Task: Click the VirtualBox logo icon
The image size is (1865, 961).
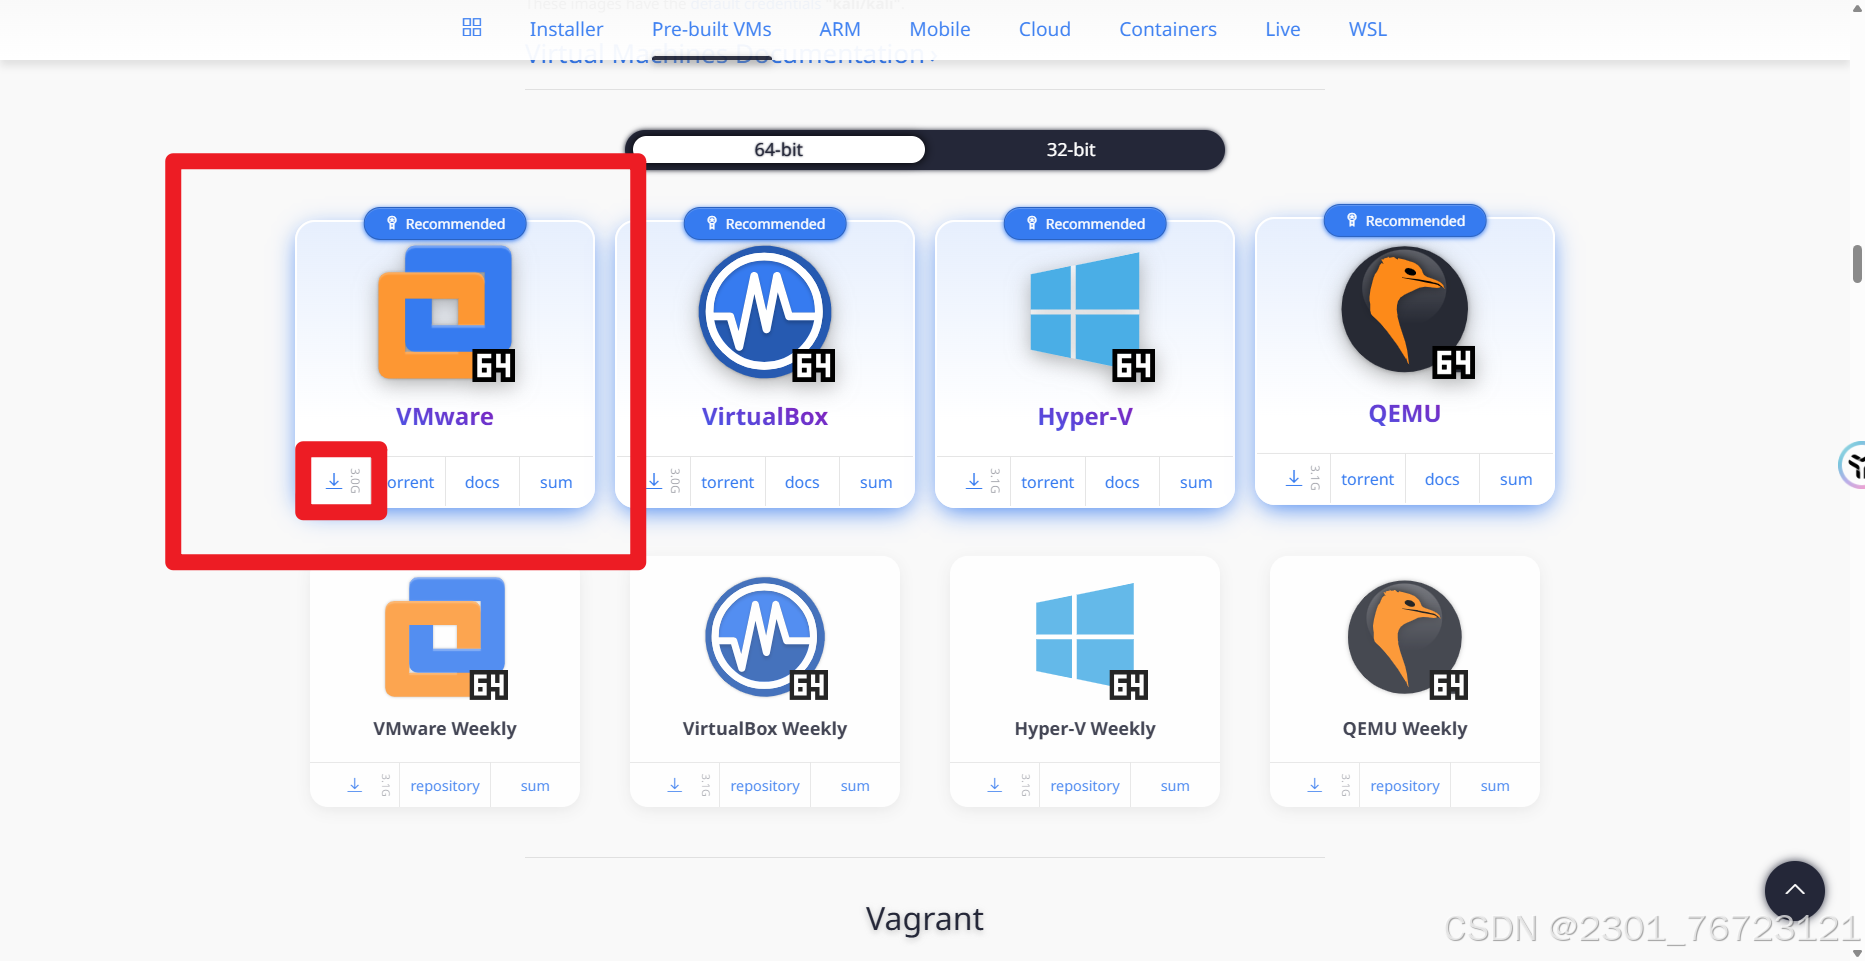Action: [765, 313]
